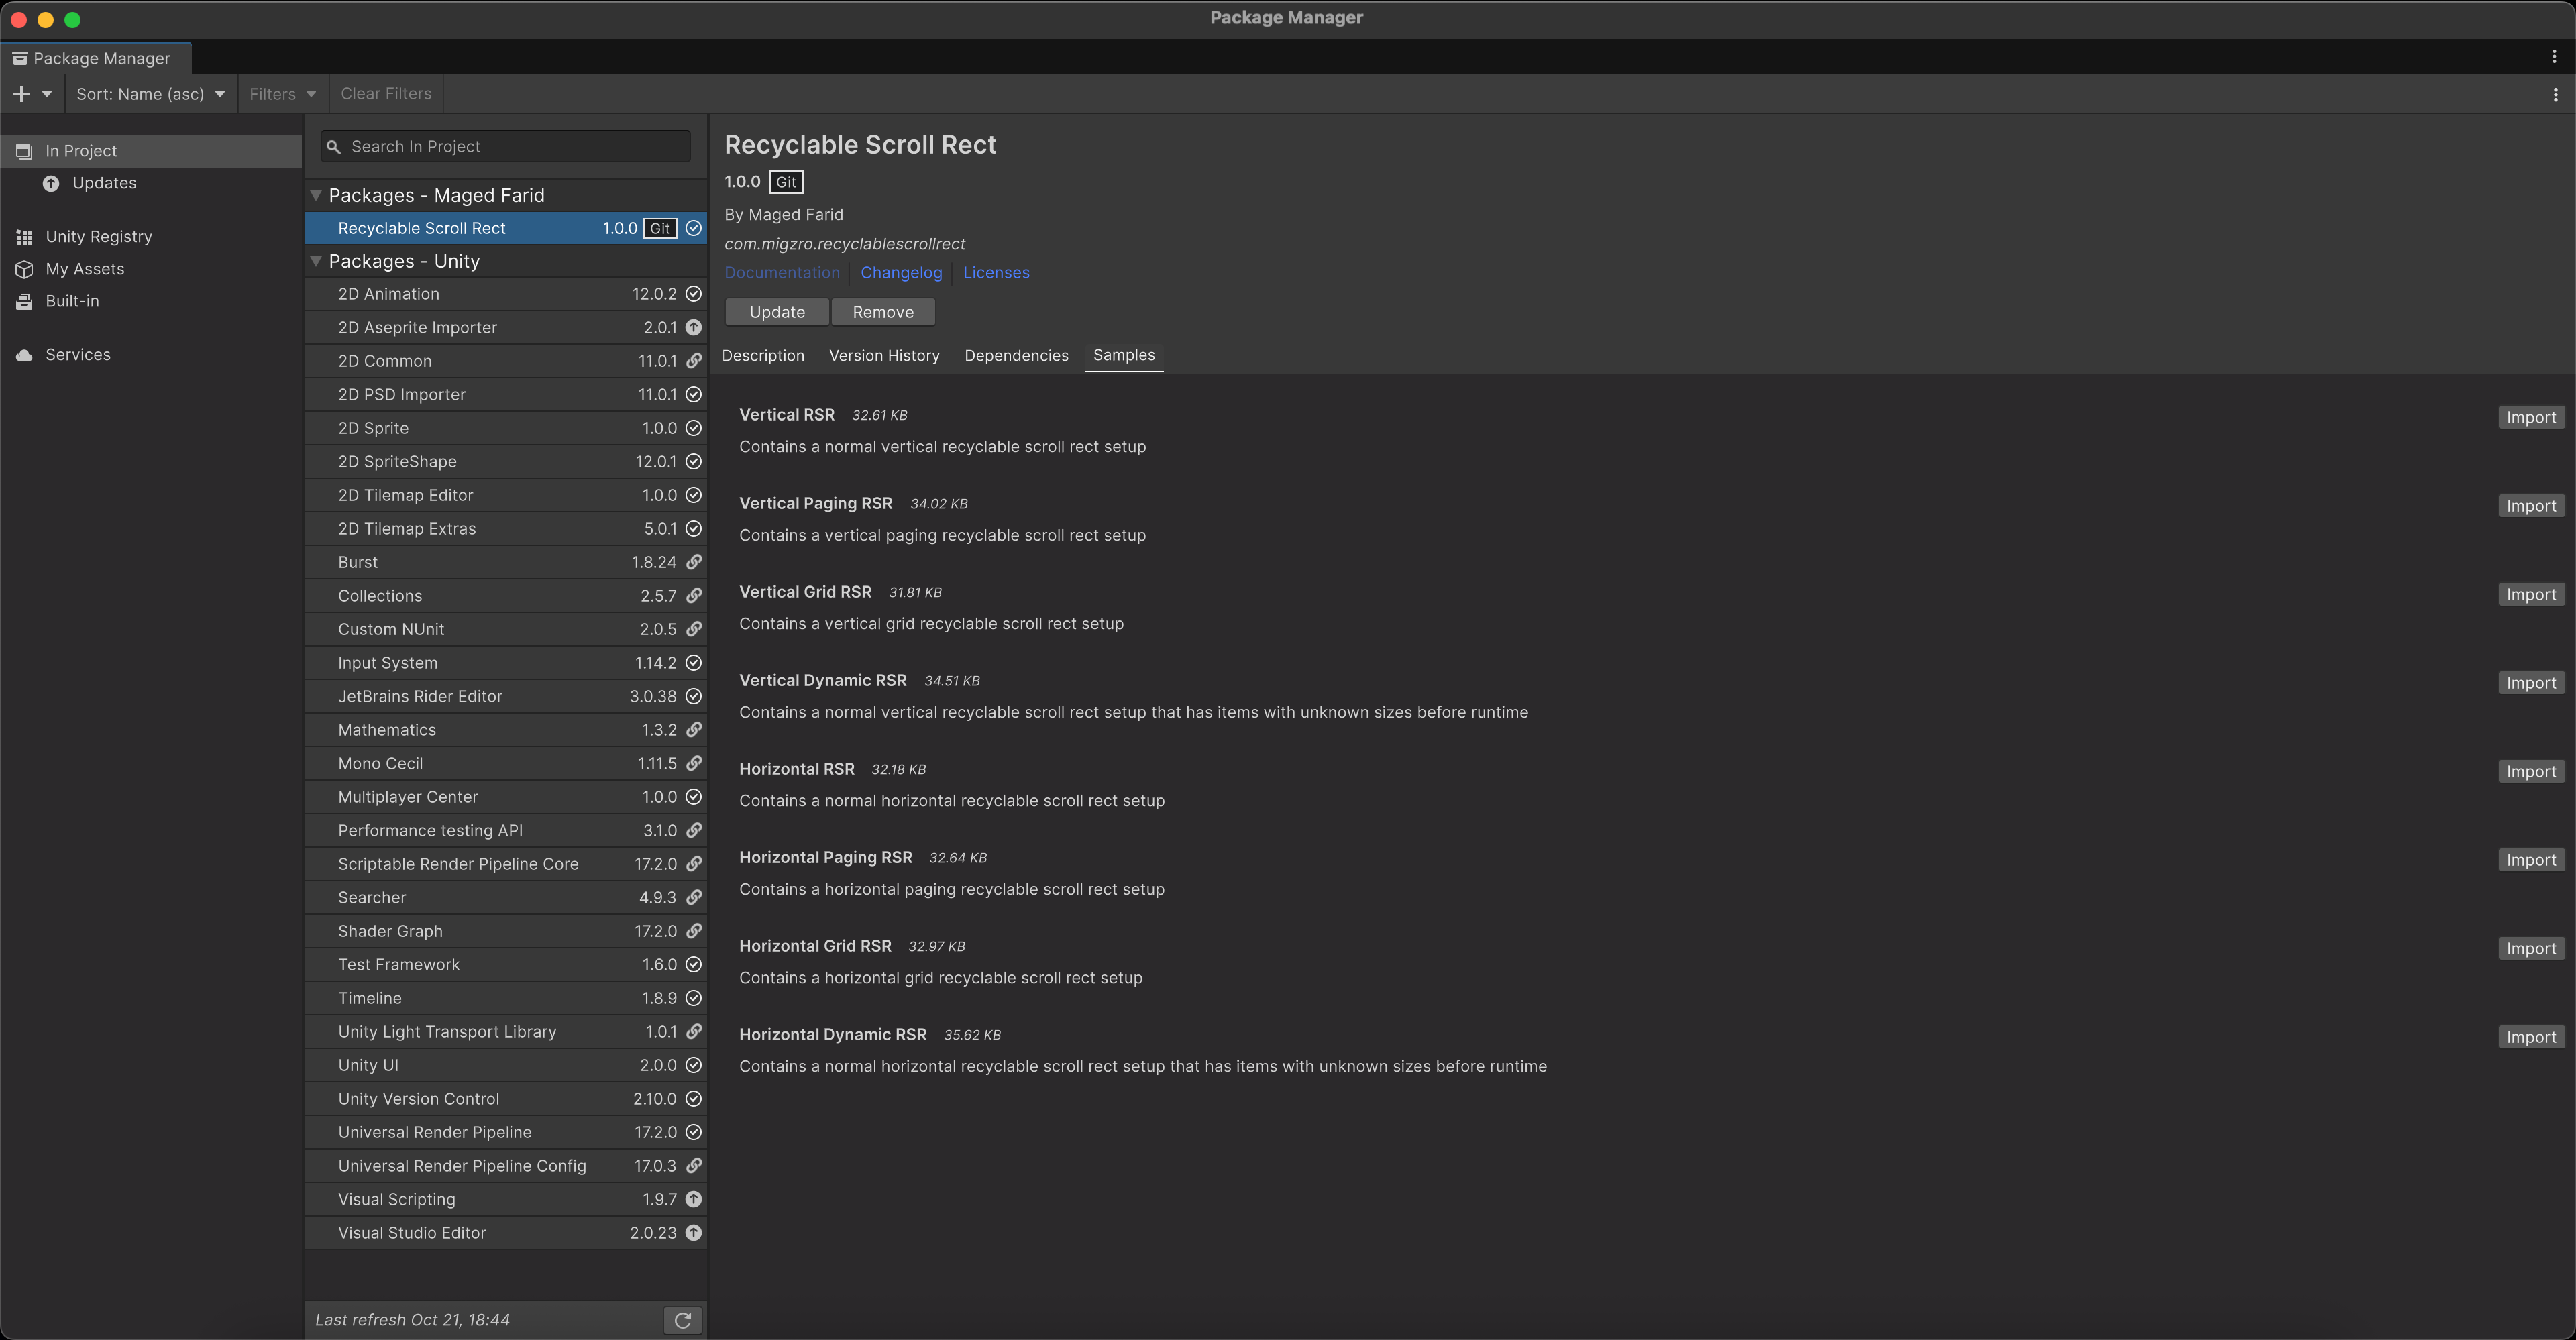The width and height of the screenshot is (2576, 1340).
Task: Open Services in the sidebar
Action: 78,354
